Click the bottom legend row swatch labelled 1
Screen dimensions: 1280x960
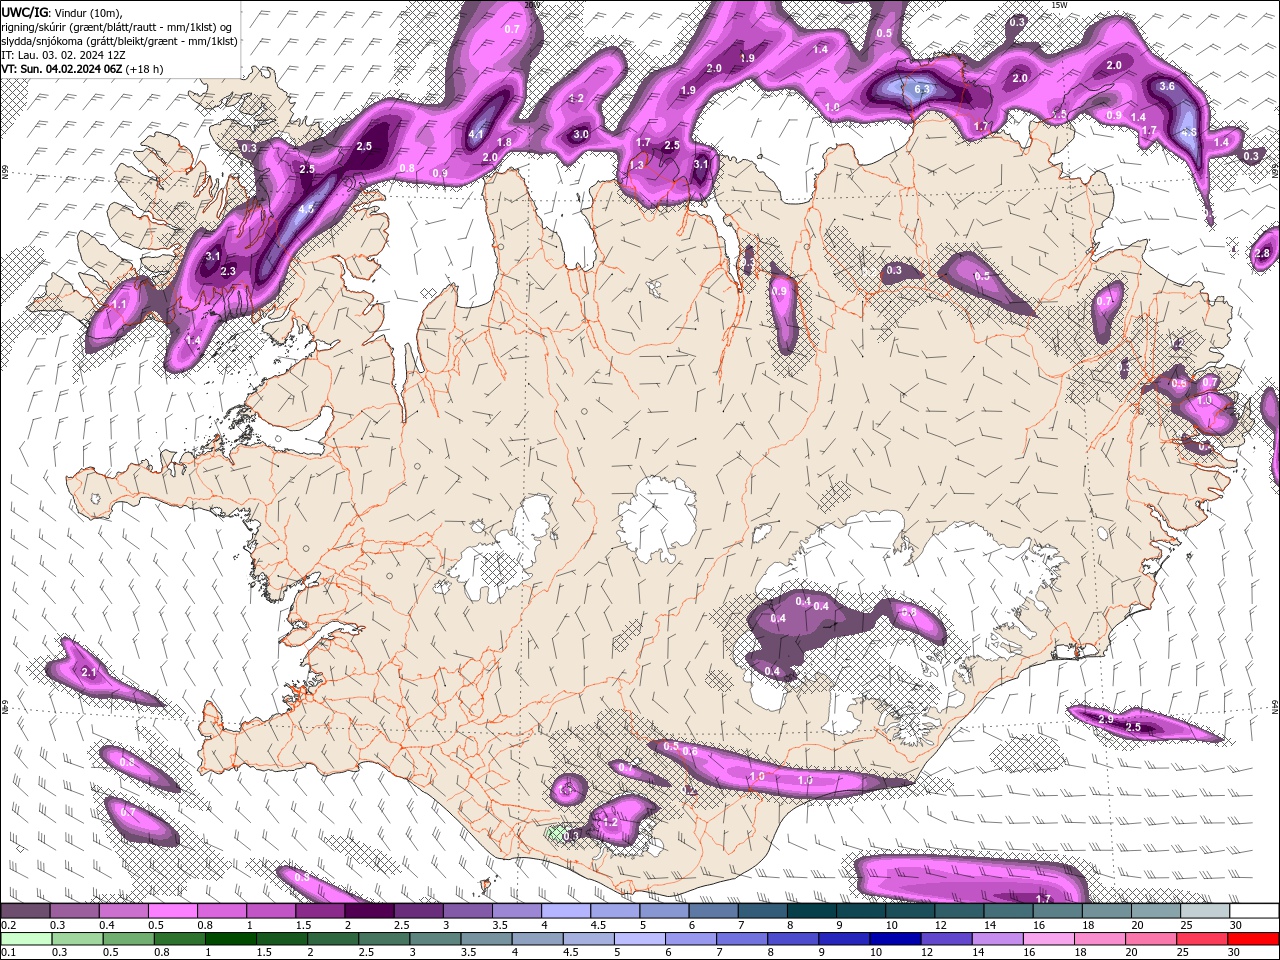(x=231, y=938)
